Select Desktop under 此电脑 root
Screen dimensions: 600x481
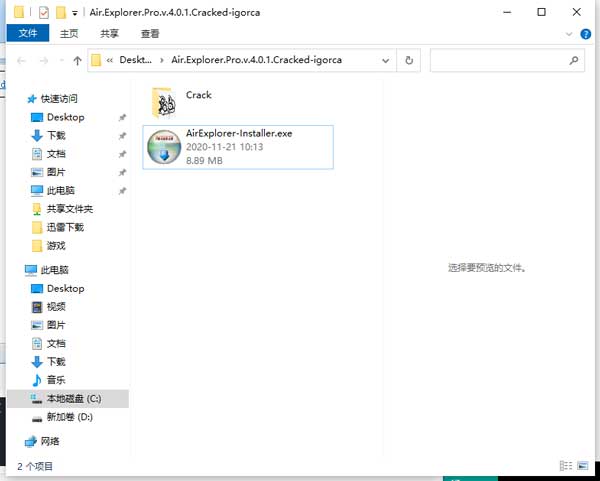click(65, 289)
